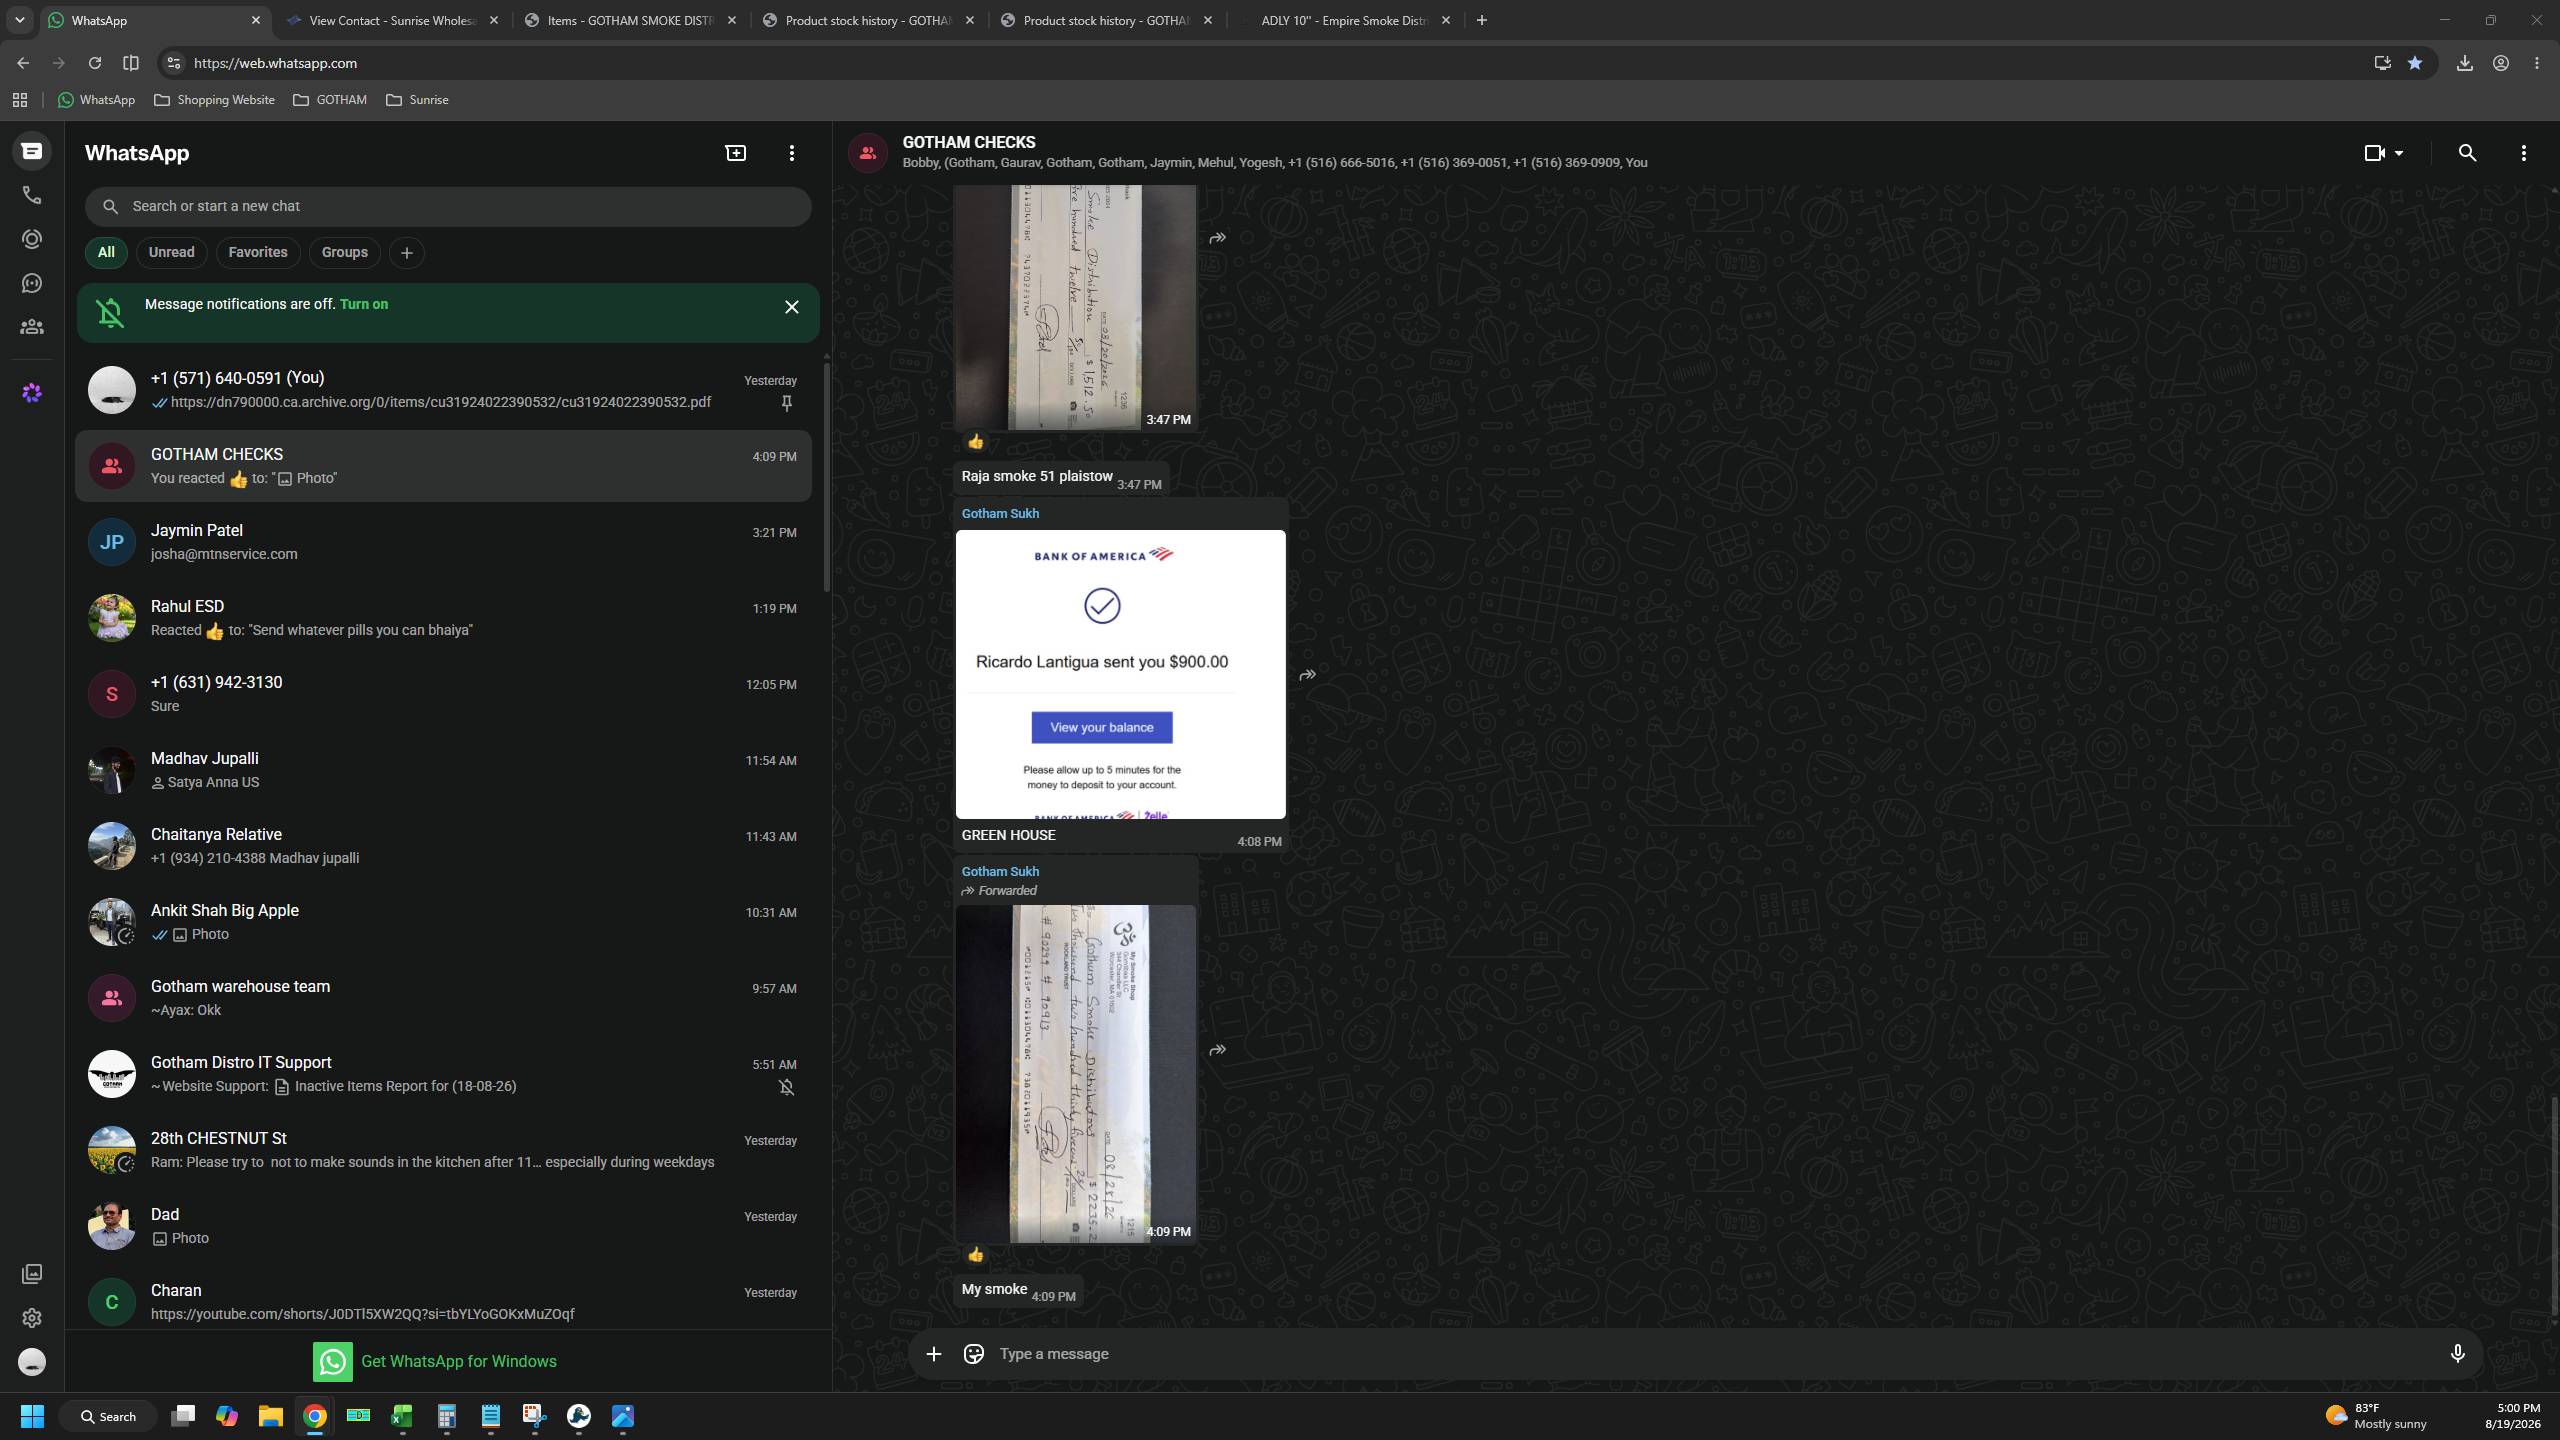Screen dimensions: 2560x1440
Task: Select the Unread chat filter
Action: 171,252
